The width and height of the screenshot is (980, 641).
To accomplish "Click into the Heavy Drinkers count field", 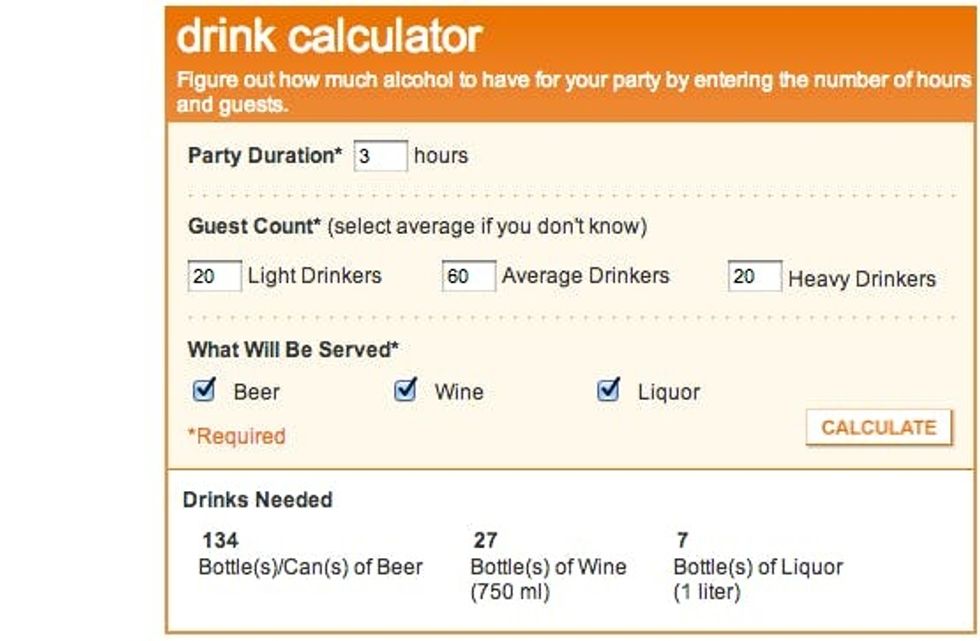I will (754, 276).
